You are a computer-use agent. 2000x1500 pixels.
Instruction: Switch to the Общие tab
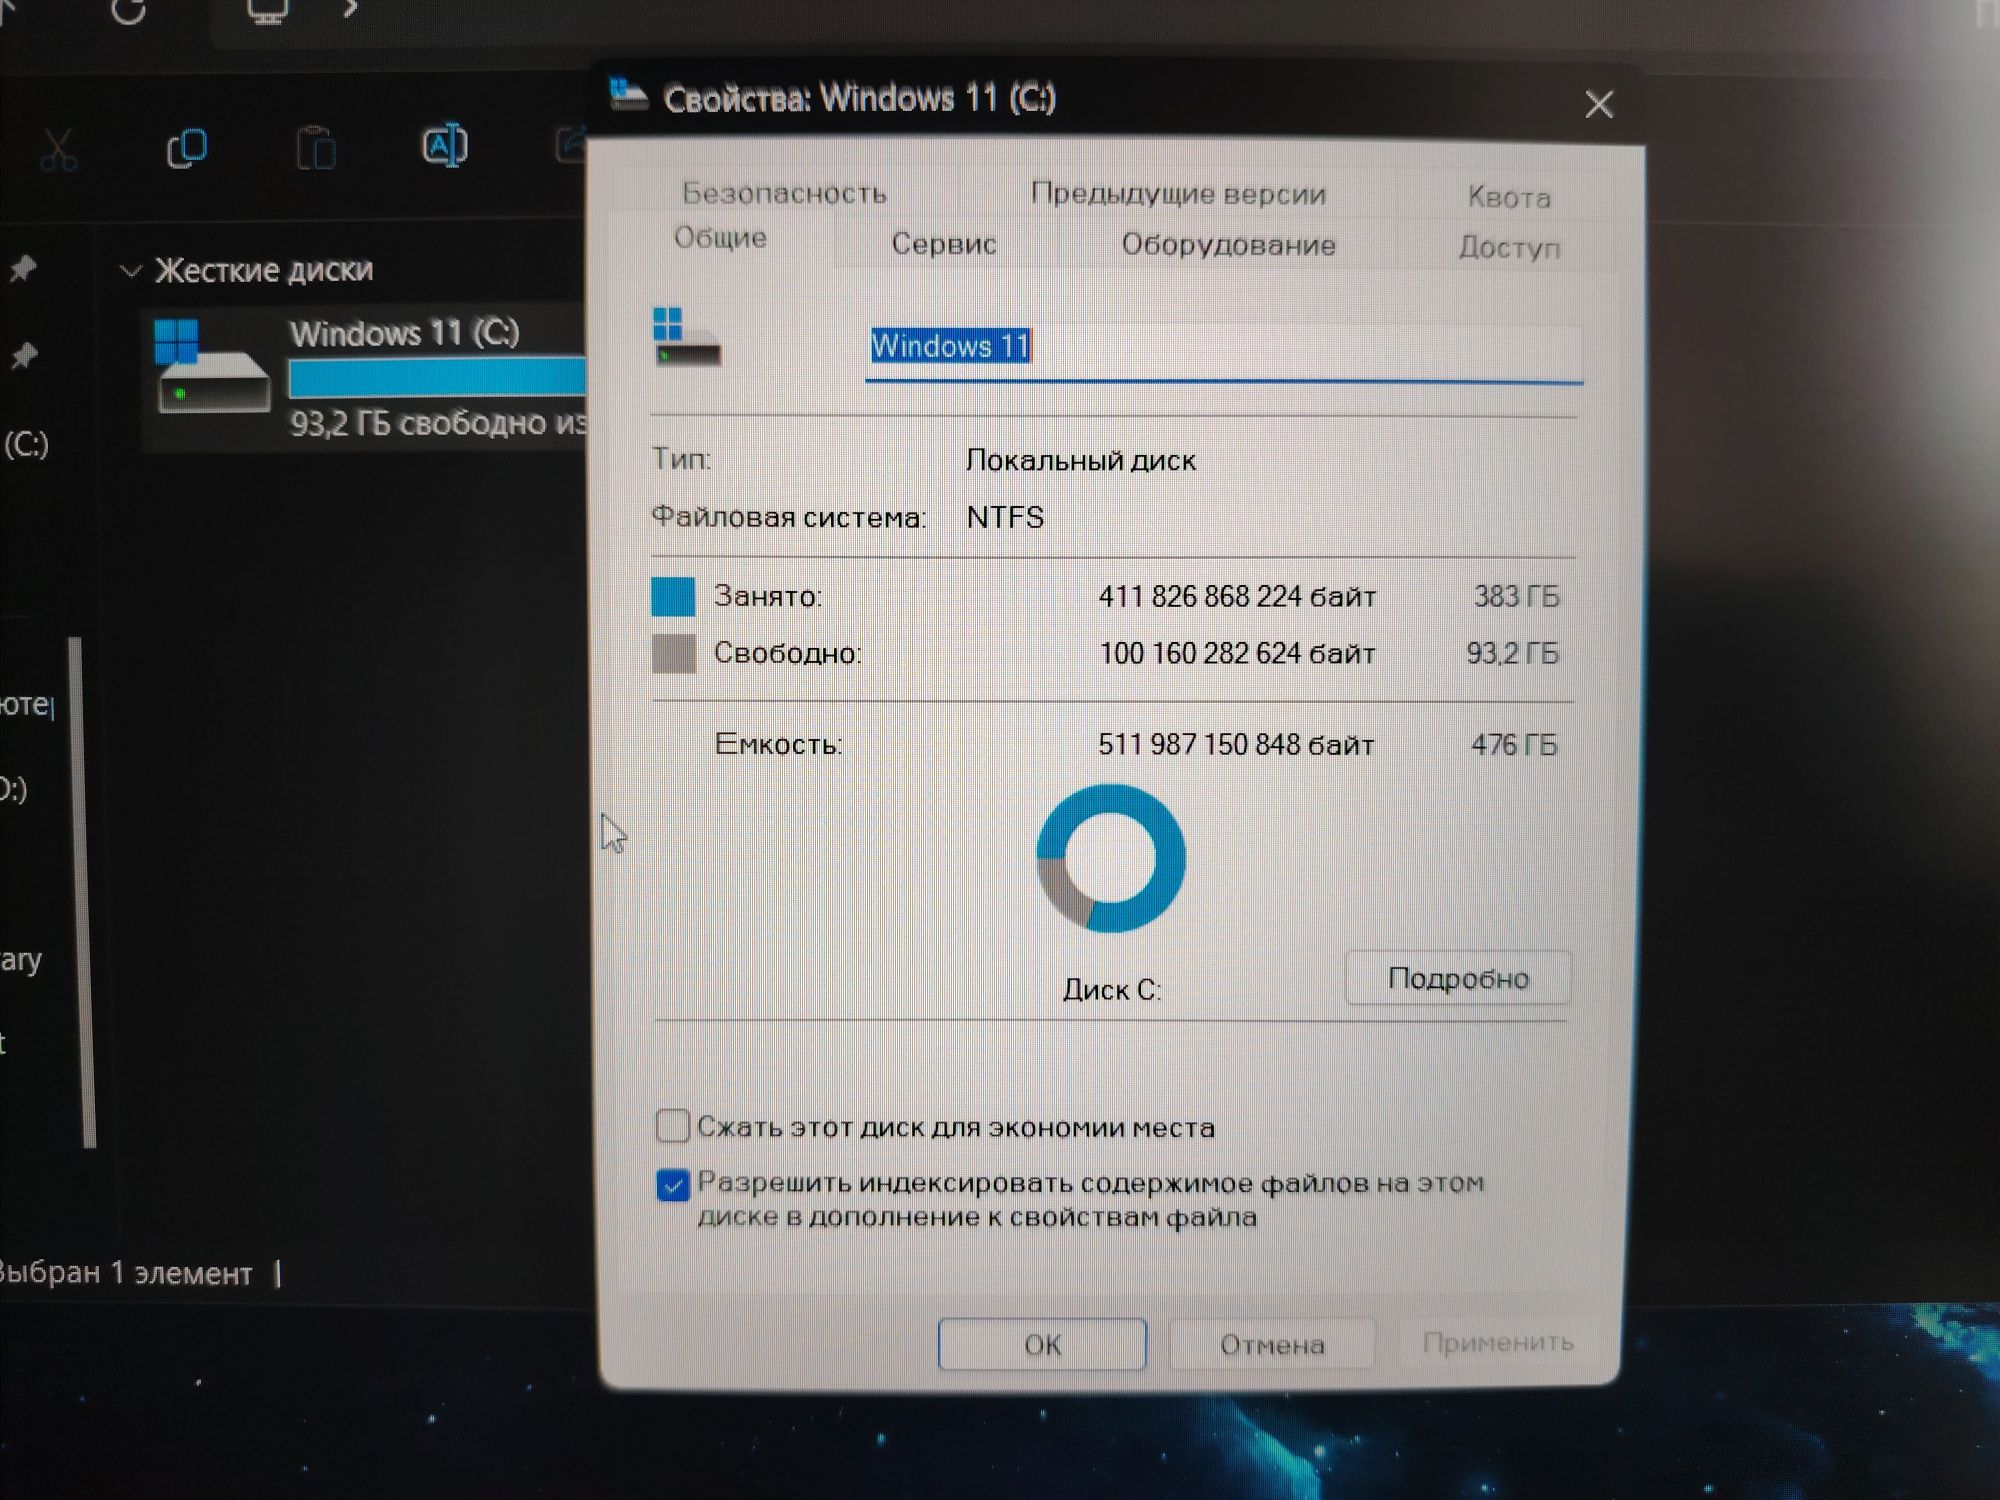coord(720,238)
